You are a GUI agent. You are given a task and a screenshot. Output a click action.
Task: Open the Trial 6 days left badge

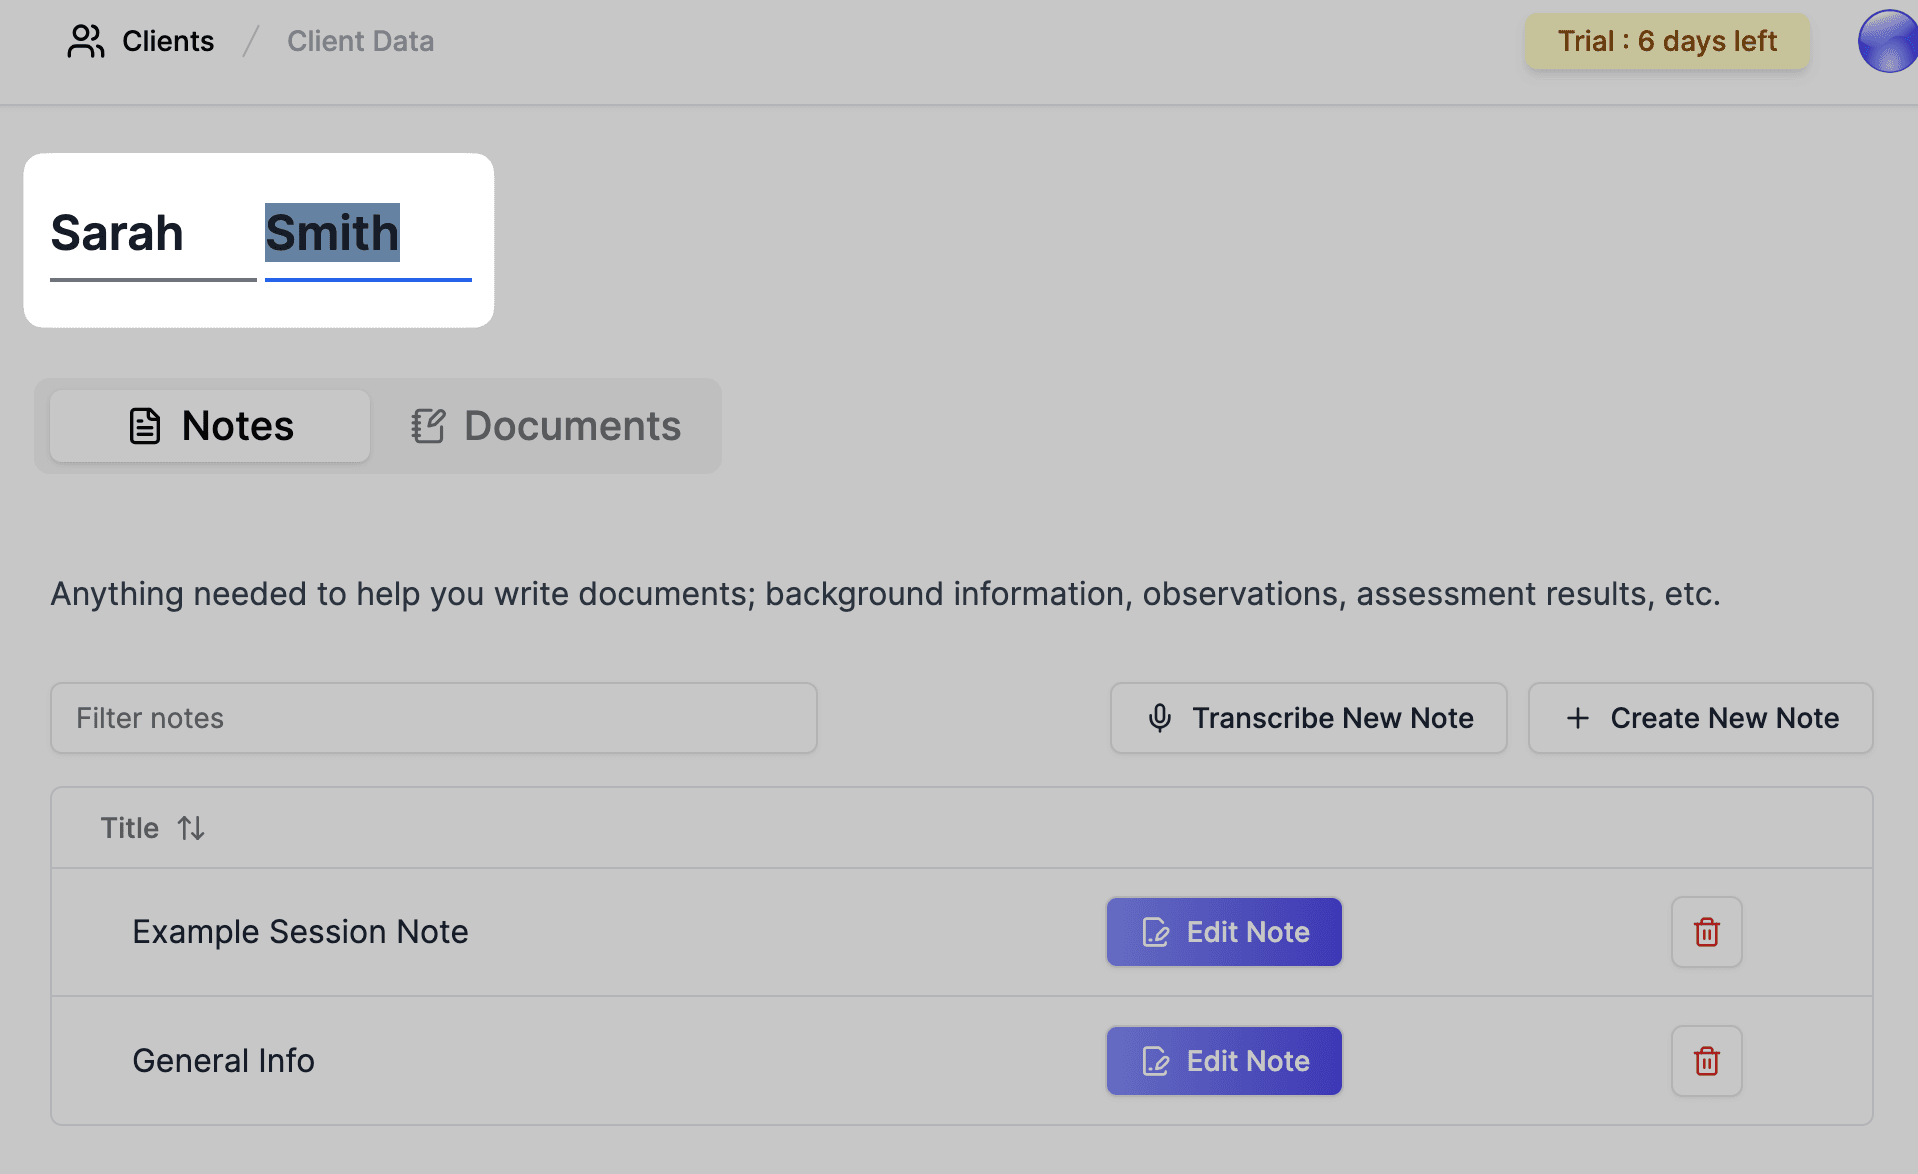point(1666,41)
